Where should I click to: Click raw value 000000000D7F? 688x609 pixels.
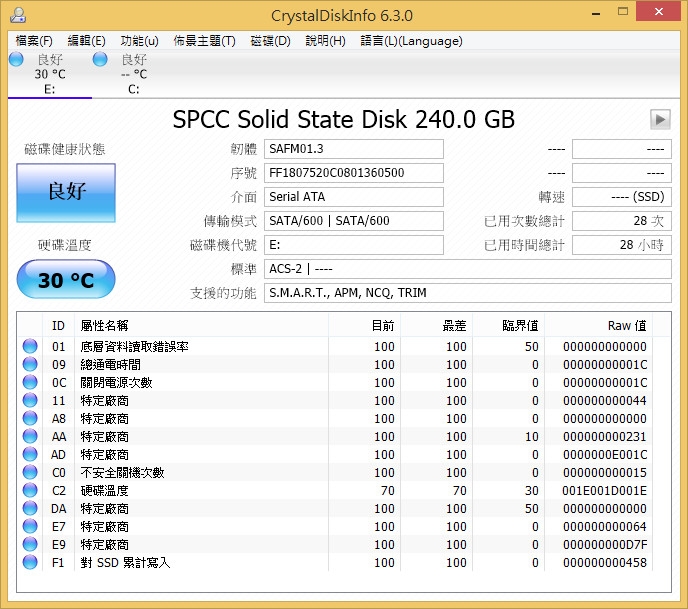point(605,545)
